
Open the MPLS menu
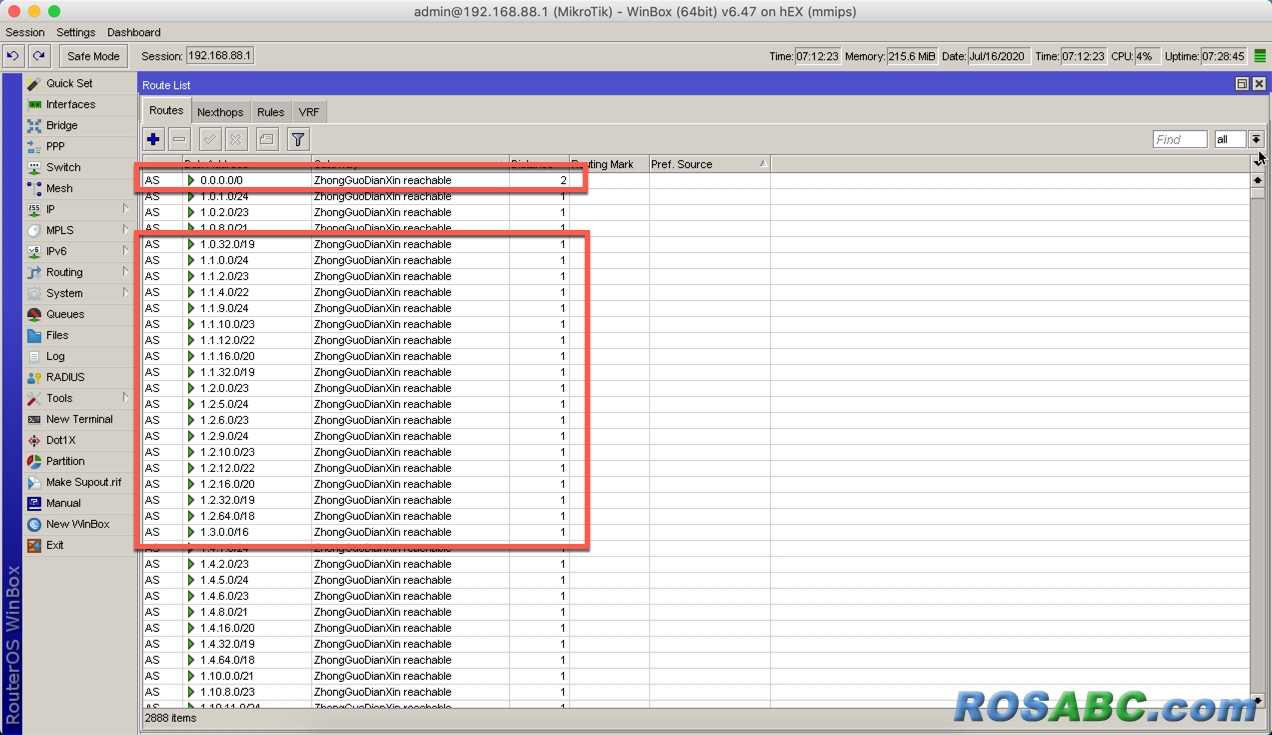(60, 231)
